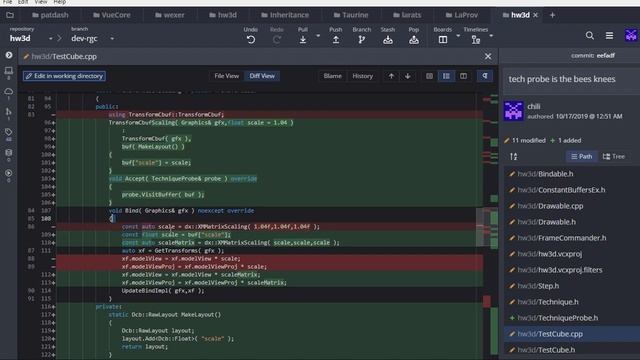The image size is (640, 360).
Task: Close the active hw3d tab
Action: pos(536,15)
